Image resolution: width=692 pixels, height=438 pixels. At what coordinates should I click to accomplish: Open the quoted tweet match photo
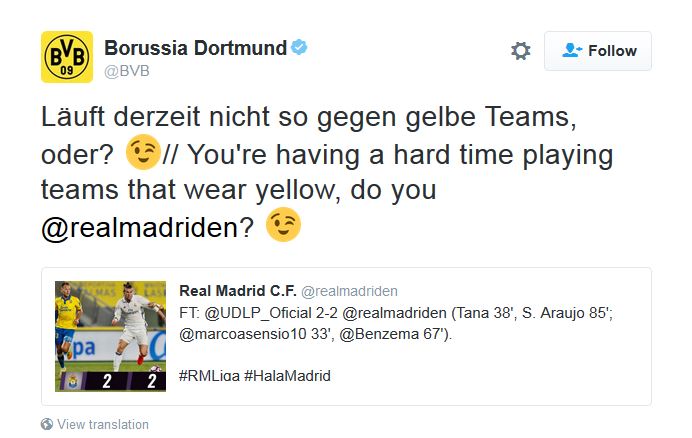click(x=110, y=335)
